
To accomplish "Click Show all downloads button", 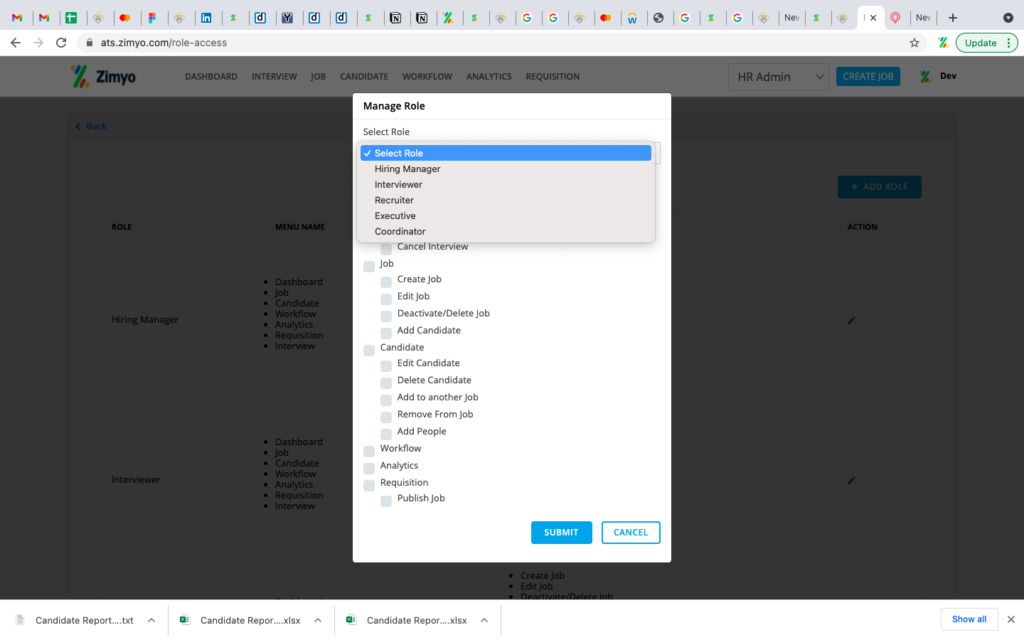I will (x=969, y=619).
